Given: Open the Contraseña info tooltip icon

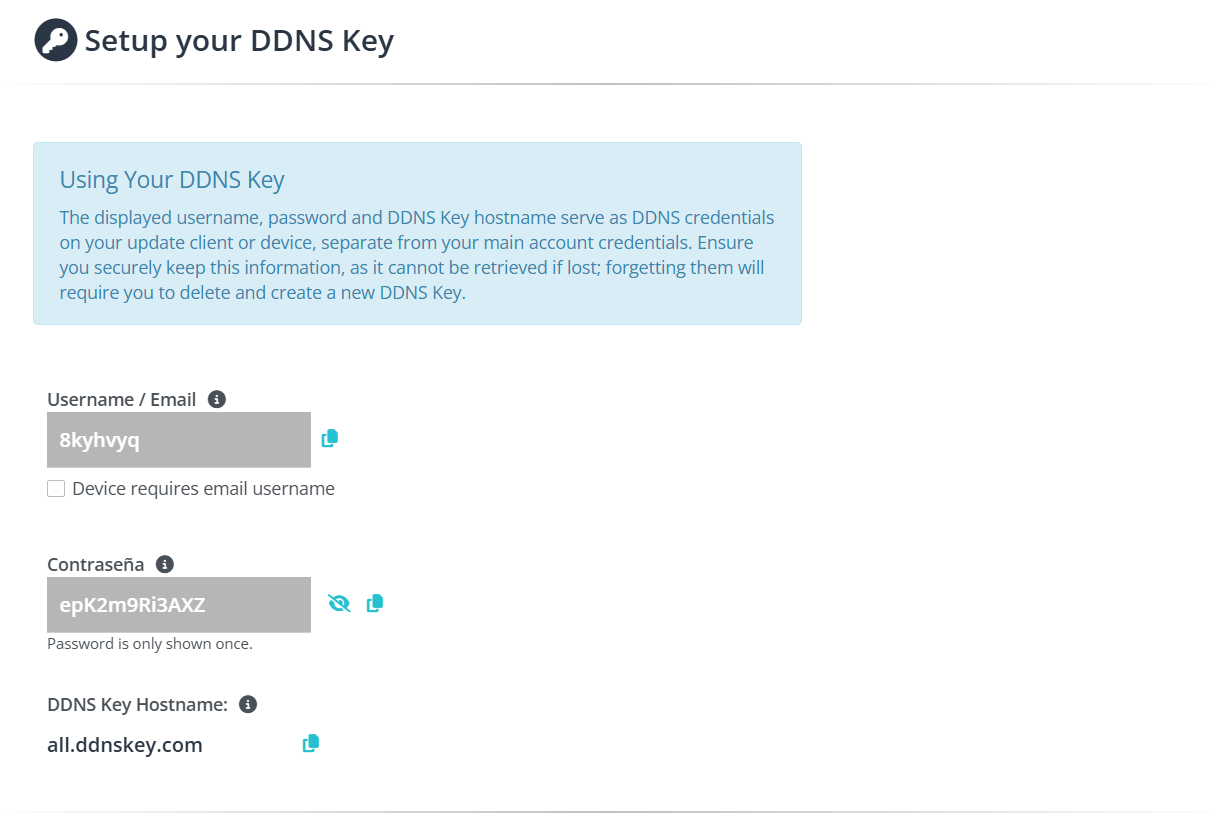Looking at the screenshot, I should pos(165,564).
